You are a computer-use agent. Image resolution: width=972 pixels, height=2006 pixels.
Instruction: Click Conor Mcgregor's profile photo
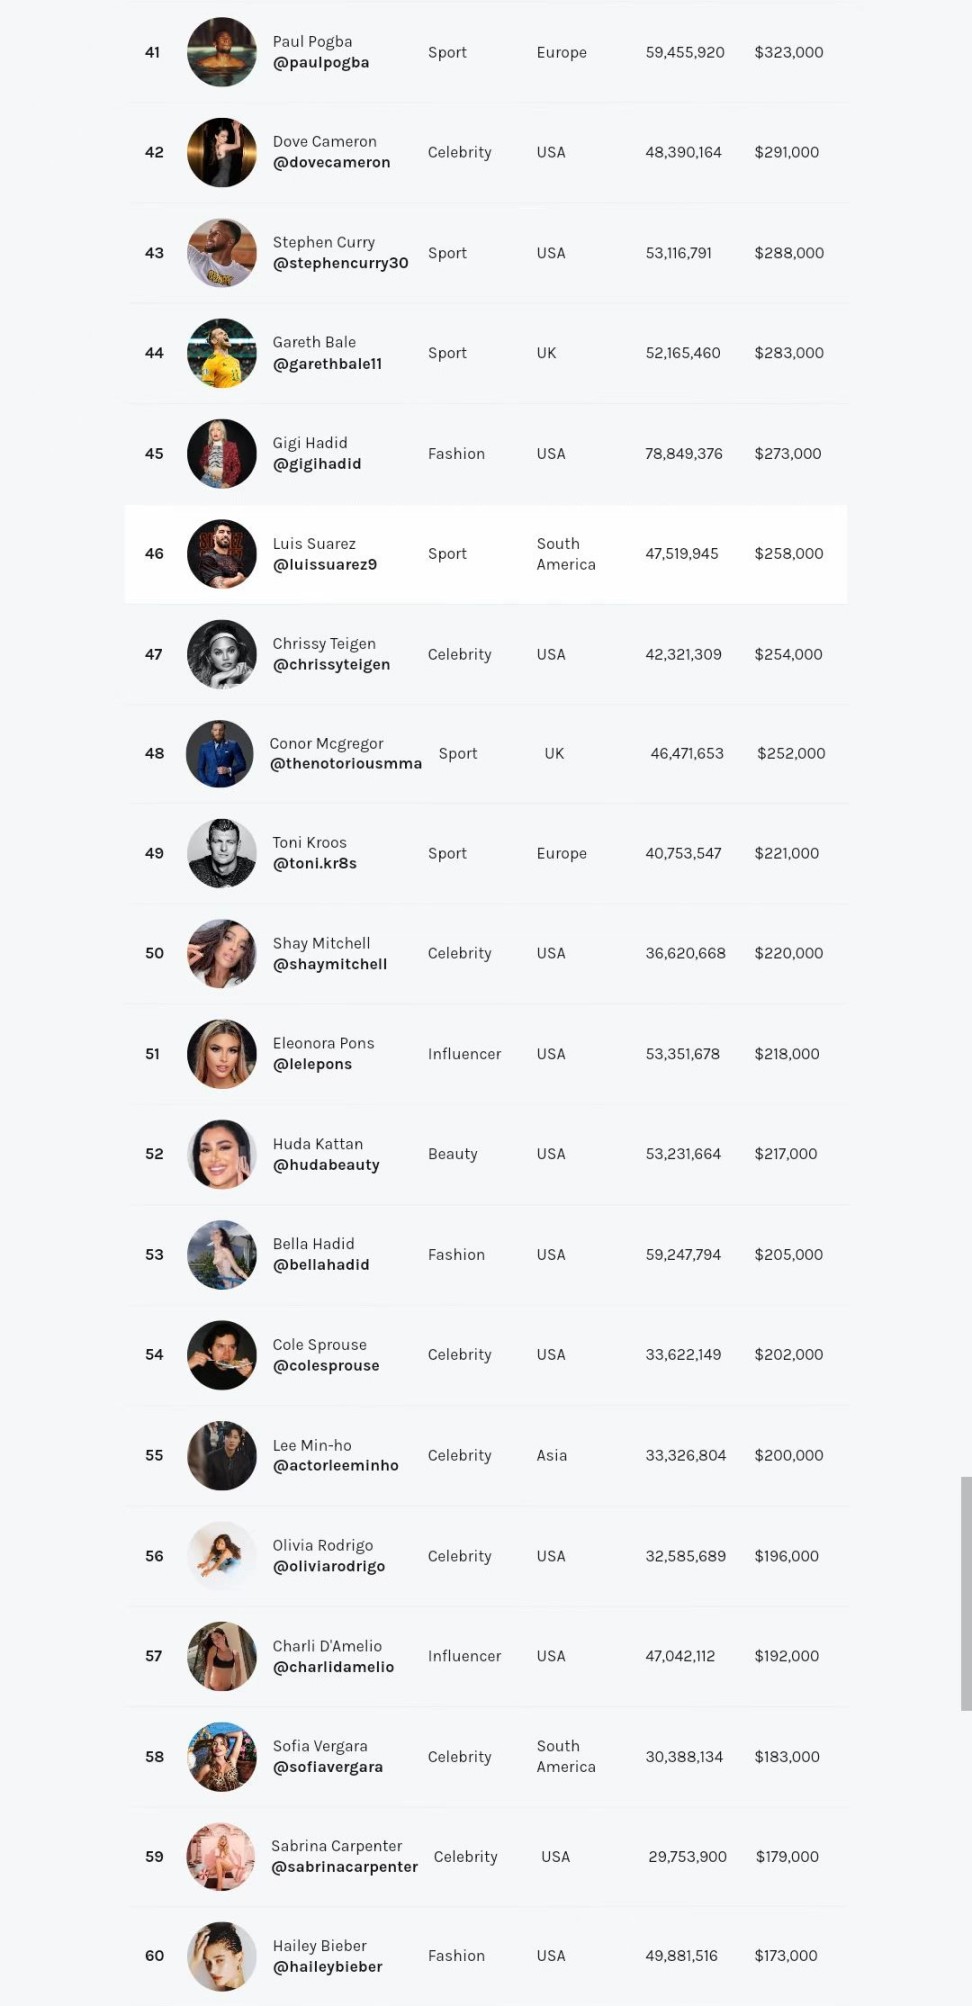(220, 753)
